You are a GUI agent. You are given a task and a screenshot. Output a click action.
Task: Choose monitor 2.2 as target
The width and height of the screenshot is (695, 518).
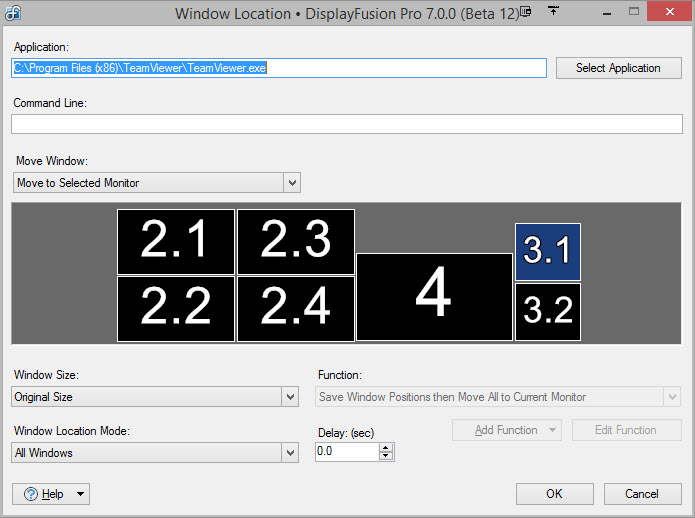(175, 308)
